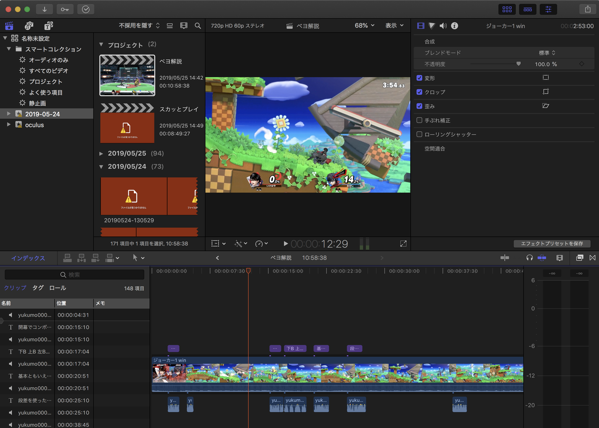Image resolution: width=599 pixels, height=428 pixels.
Task: Click the 変形 transform on-screen control icon
Action: pyautogui.click(x=546, y=78)
